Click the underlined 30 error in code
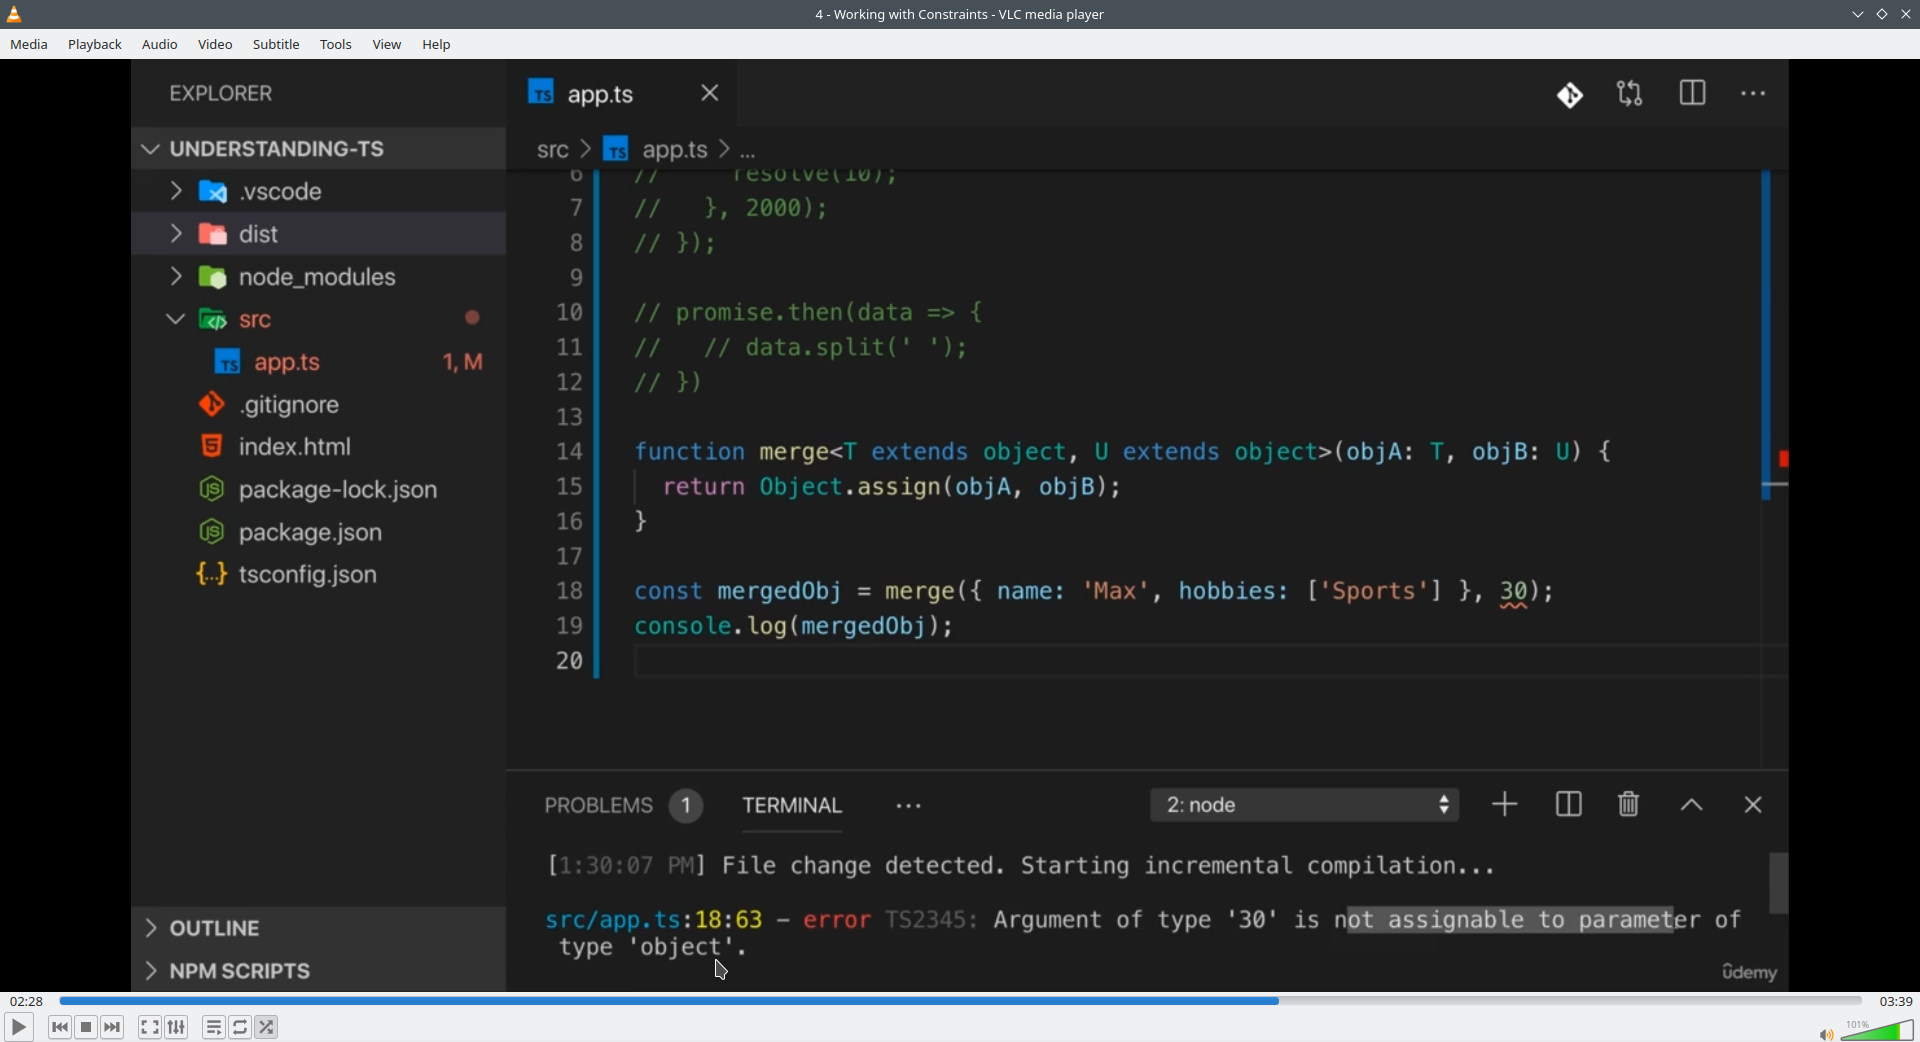 point(1514,592)
